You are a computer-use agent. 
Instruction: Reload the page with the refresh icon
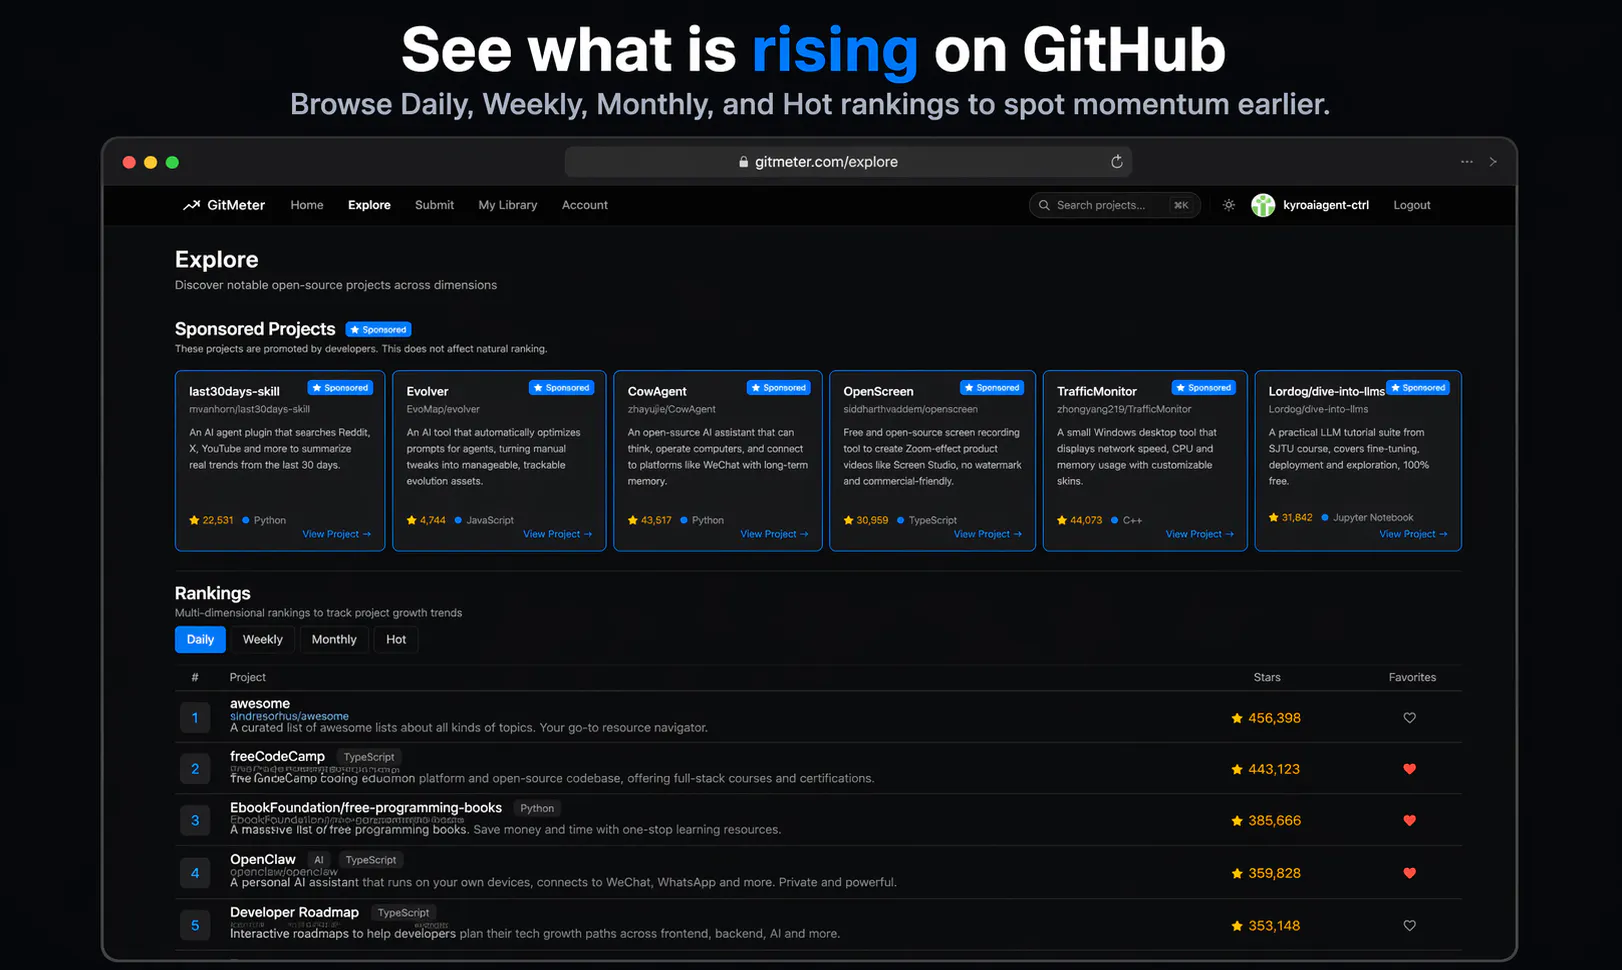pyautogui.click(x=1117, y=162)
